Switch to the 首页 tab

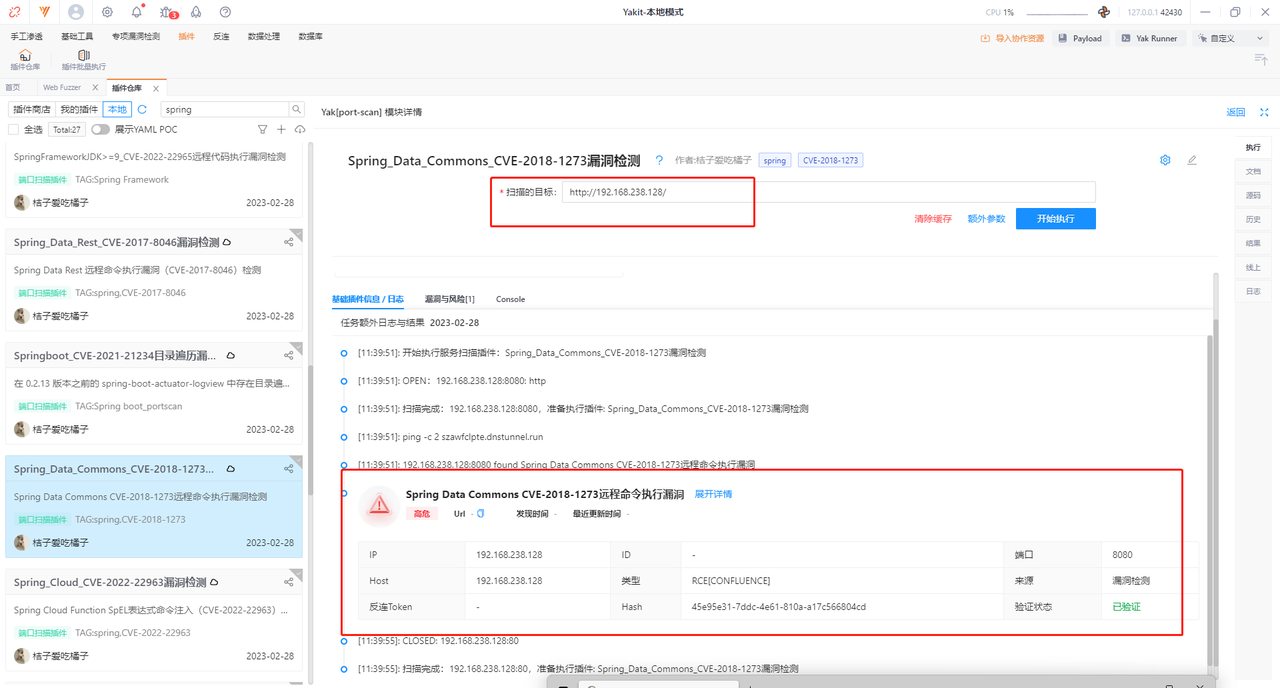13,88
